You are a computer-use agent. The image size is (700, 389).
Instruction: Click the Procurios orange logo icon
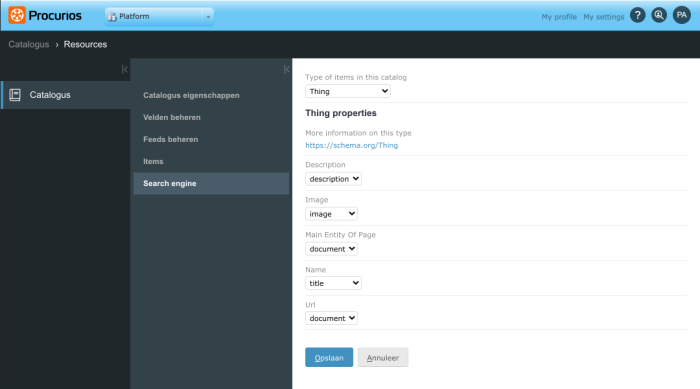(17, 15)
